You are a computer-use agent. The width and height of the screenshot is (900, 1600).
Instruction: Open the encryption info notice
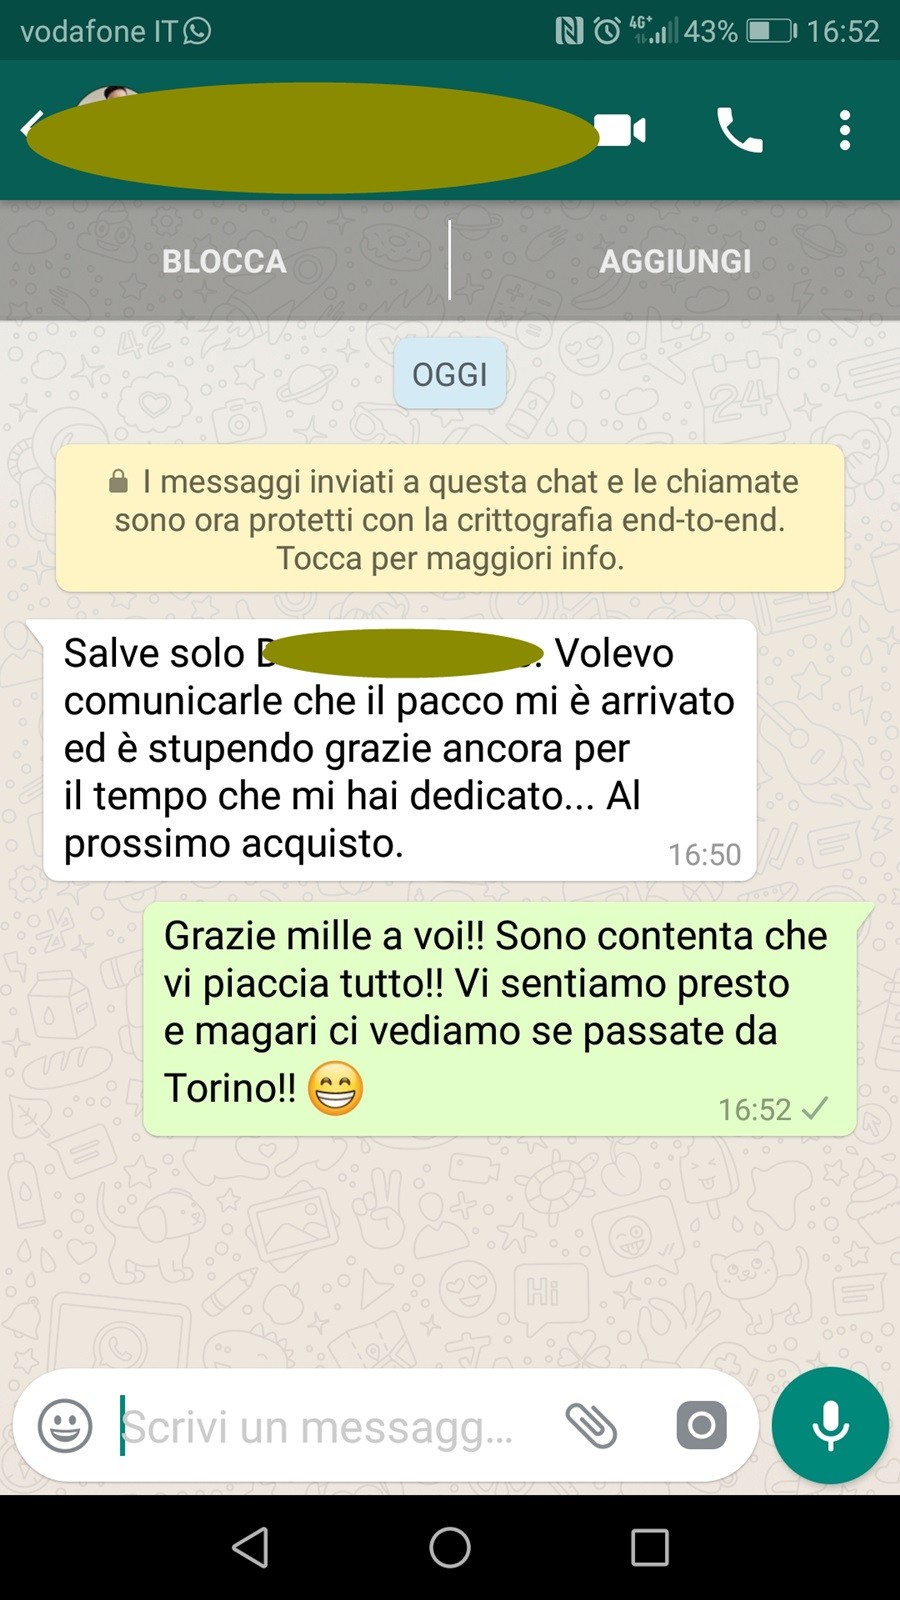tap(450, 519)
